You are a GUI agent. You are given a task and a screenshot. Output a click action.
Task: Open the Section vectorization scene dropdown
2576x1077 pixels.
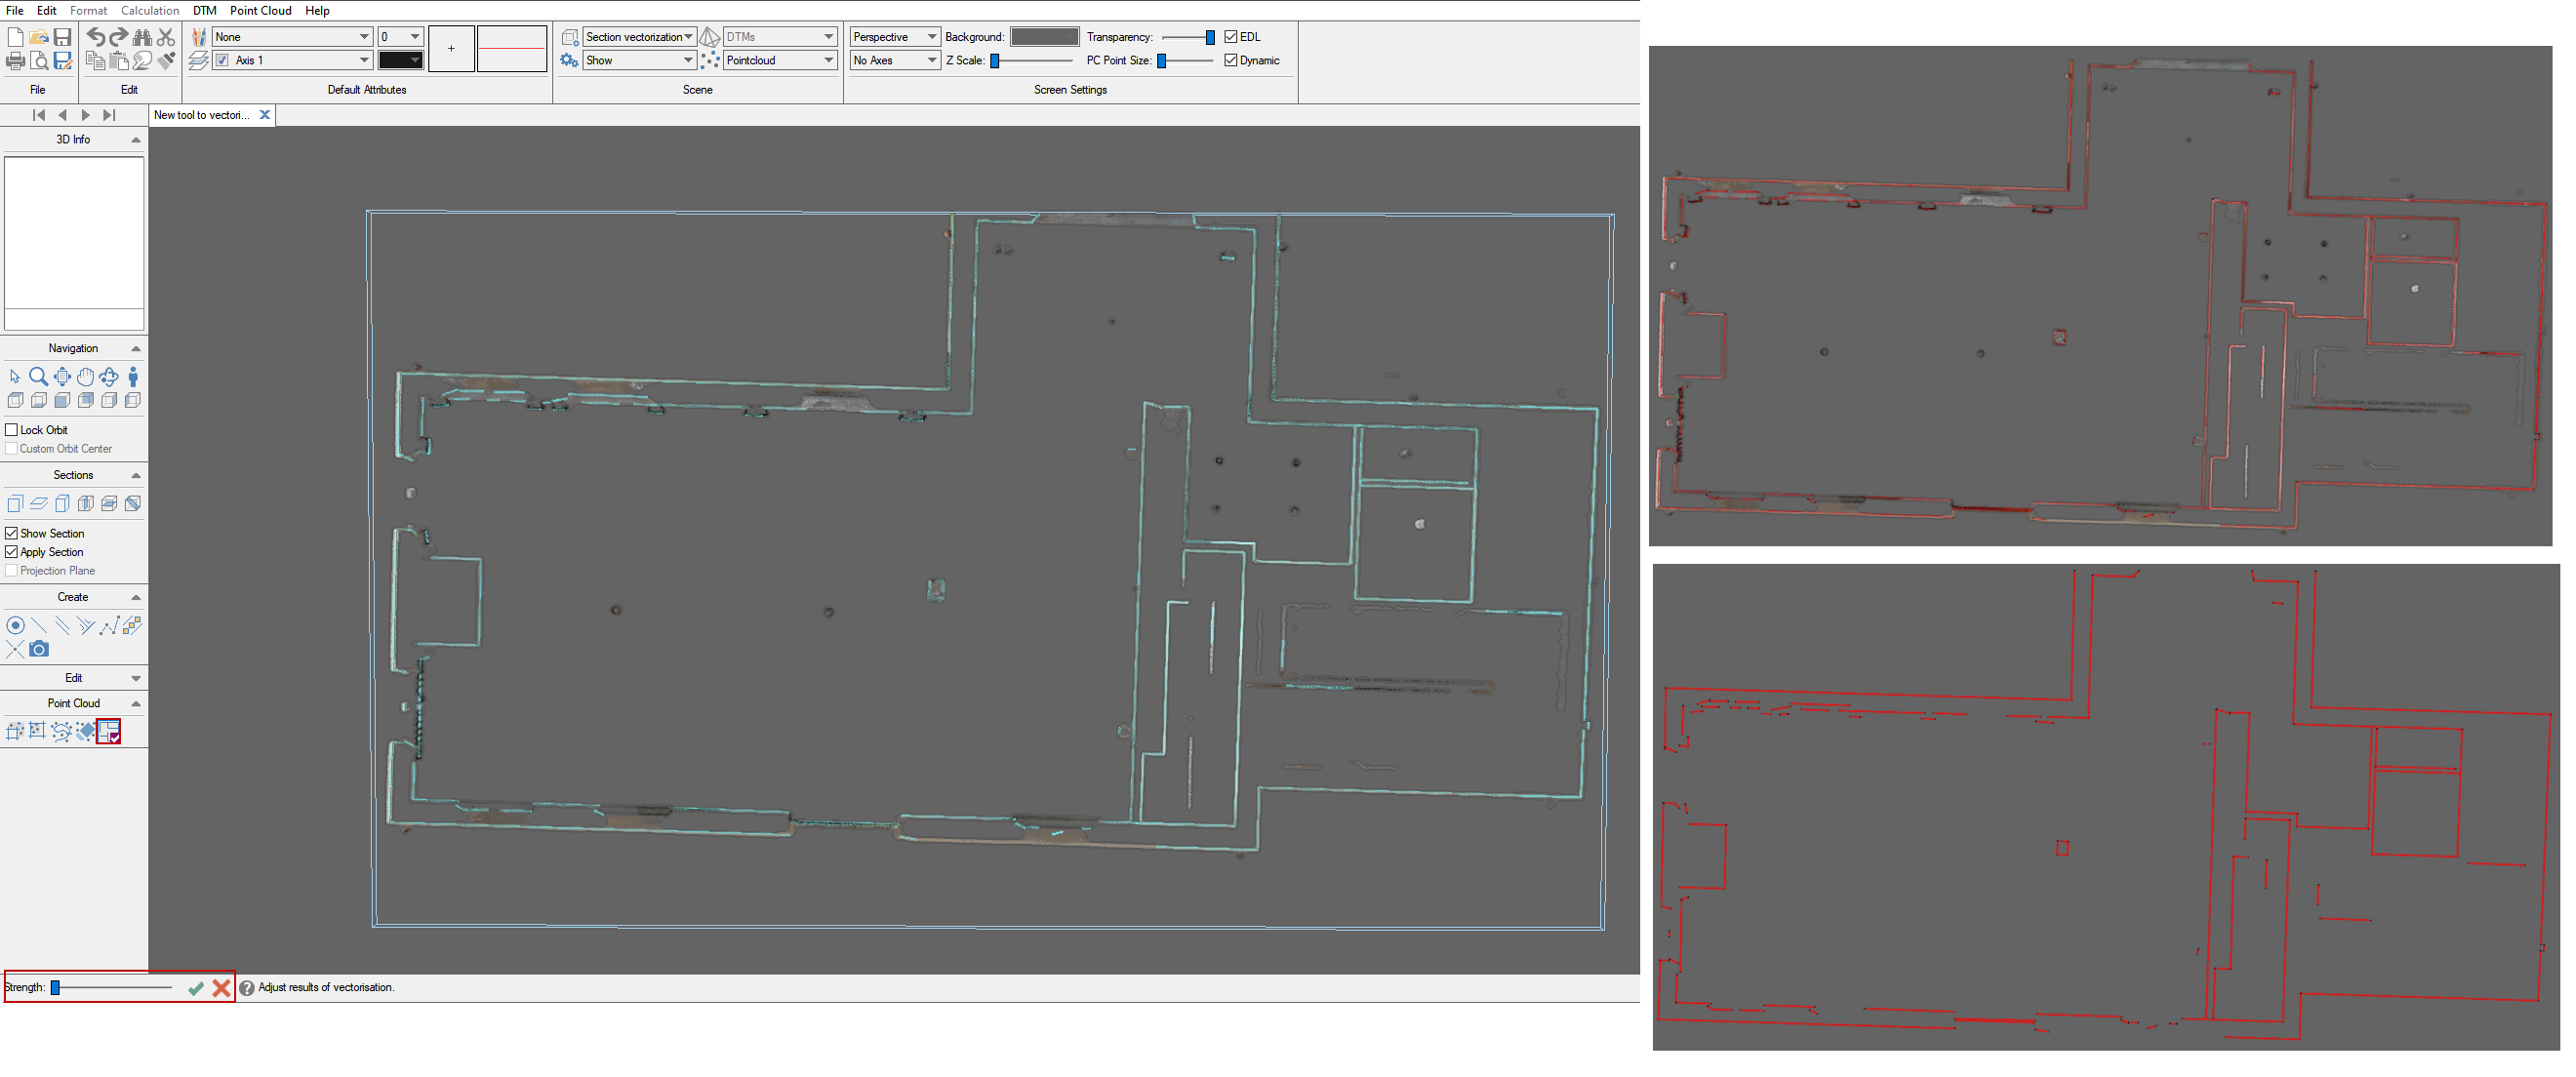point(638,37)
